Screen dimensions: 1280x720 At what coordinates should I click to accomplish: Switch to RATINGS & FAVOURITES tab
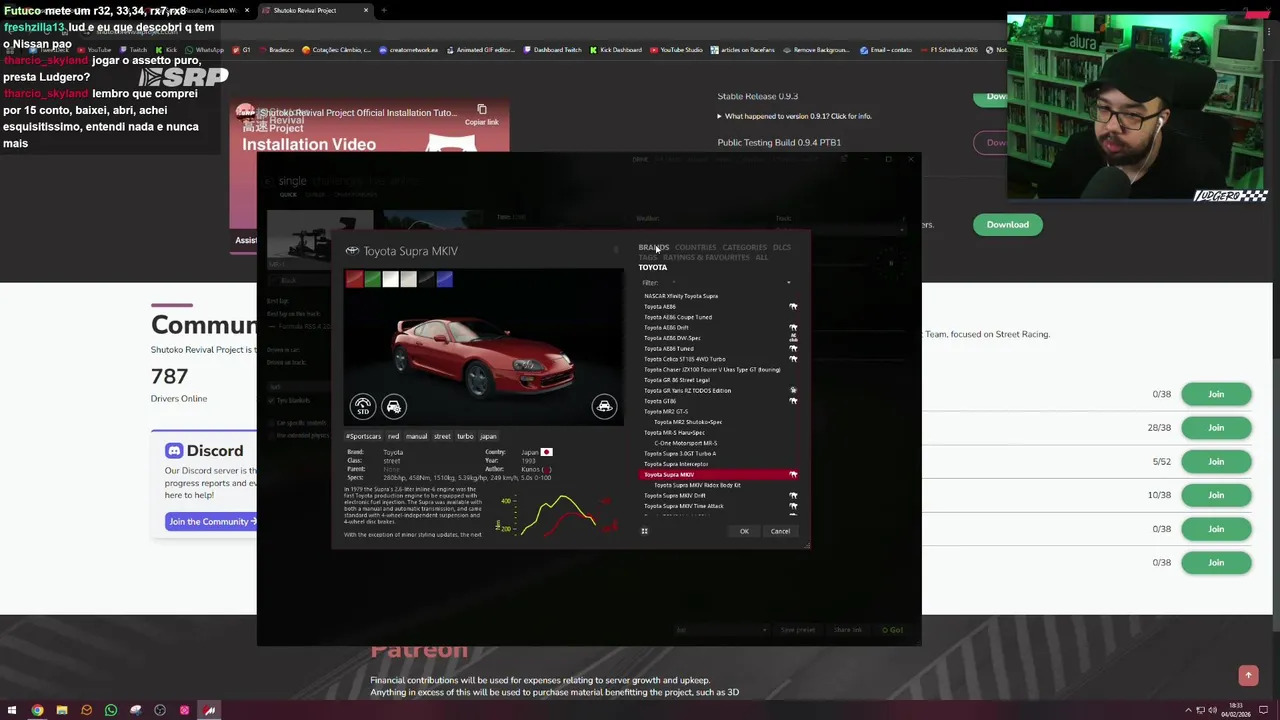pyautogui.click(x=706, y=257)
